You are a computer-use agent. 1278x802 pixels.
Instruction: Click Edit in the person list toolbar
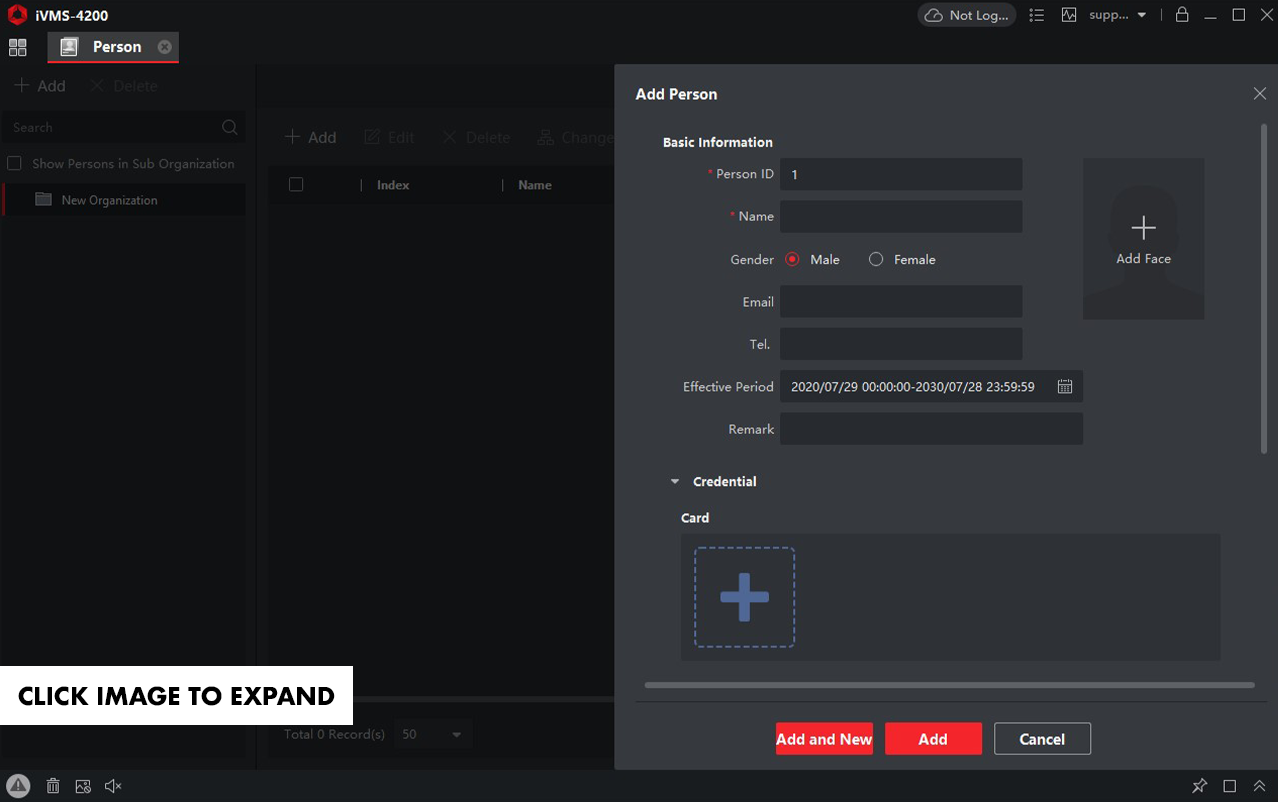[389, 137]
